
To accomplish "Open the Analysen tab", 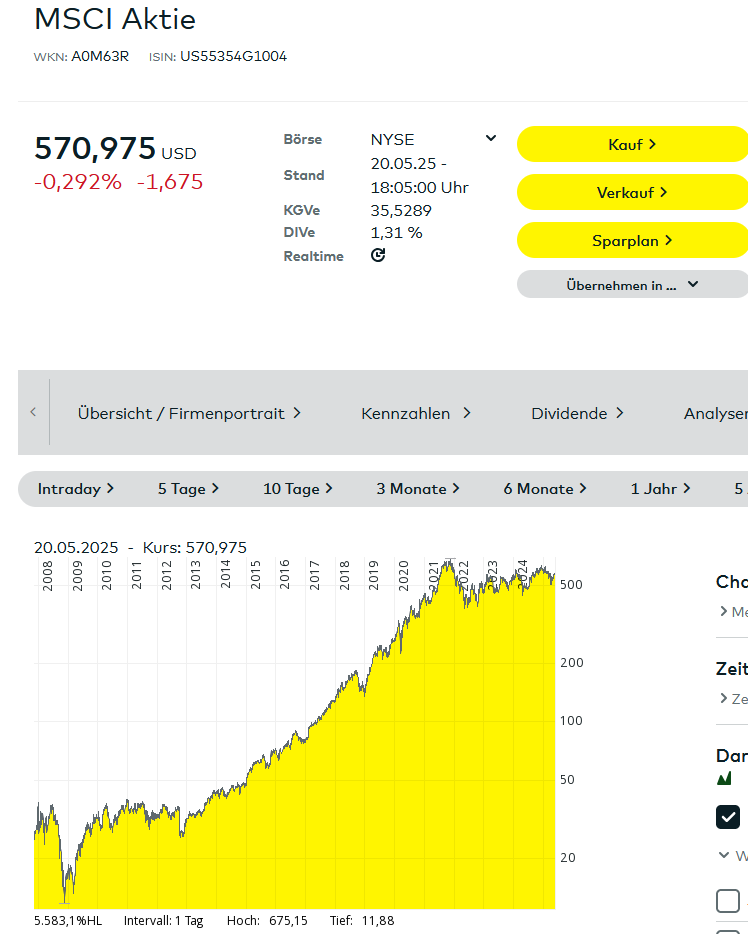I will (x=716, y=413).
